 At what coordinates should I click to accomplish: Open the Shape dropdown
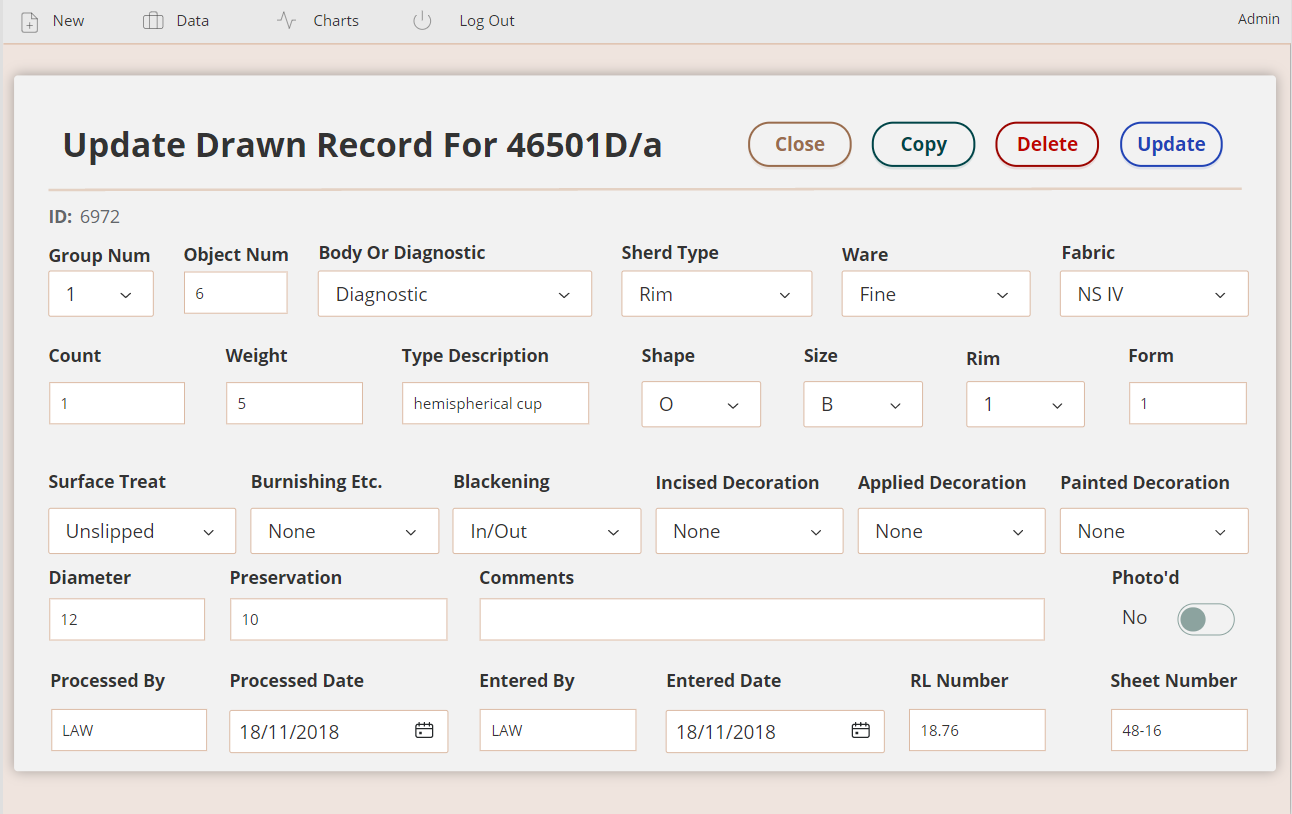pos(701,404)
